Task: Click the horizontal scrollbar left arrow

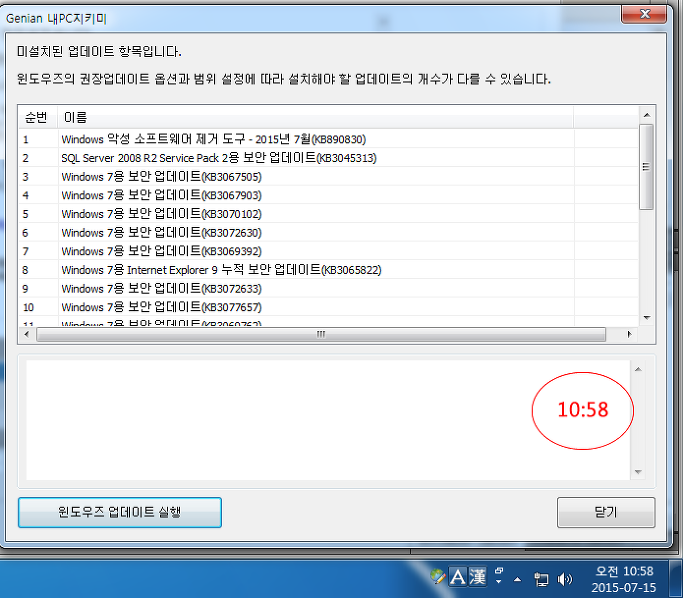Action: [27, 334]
